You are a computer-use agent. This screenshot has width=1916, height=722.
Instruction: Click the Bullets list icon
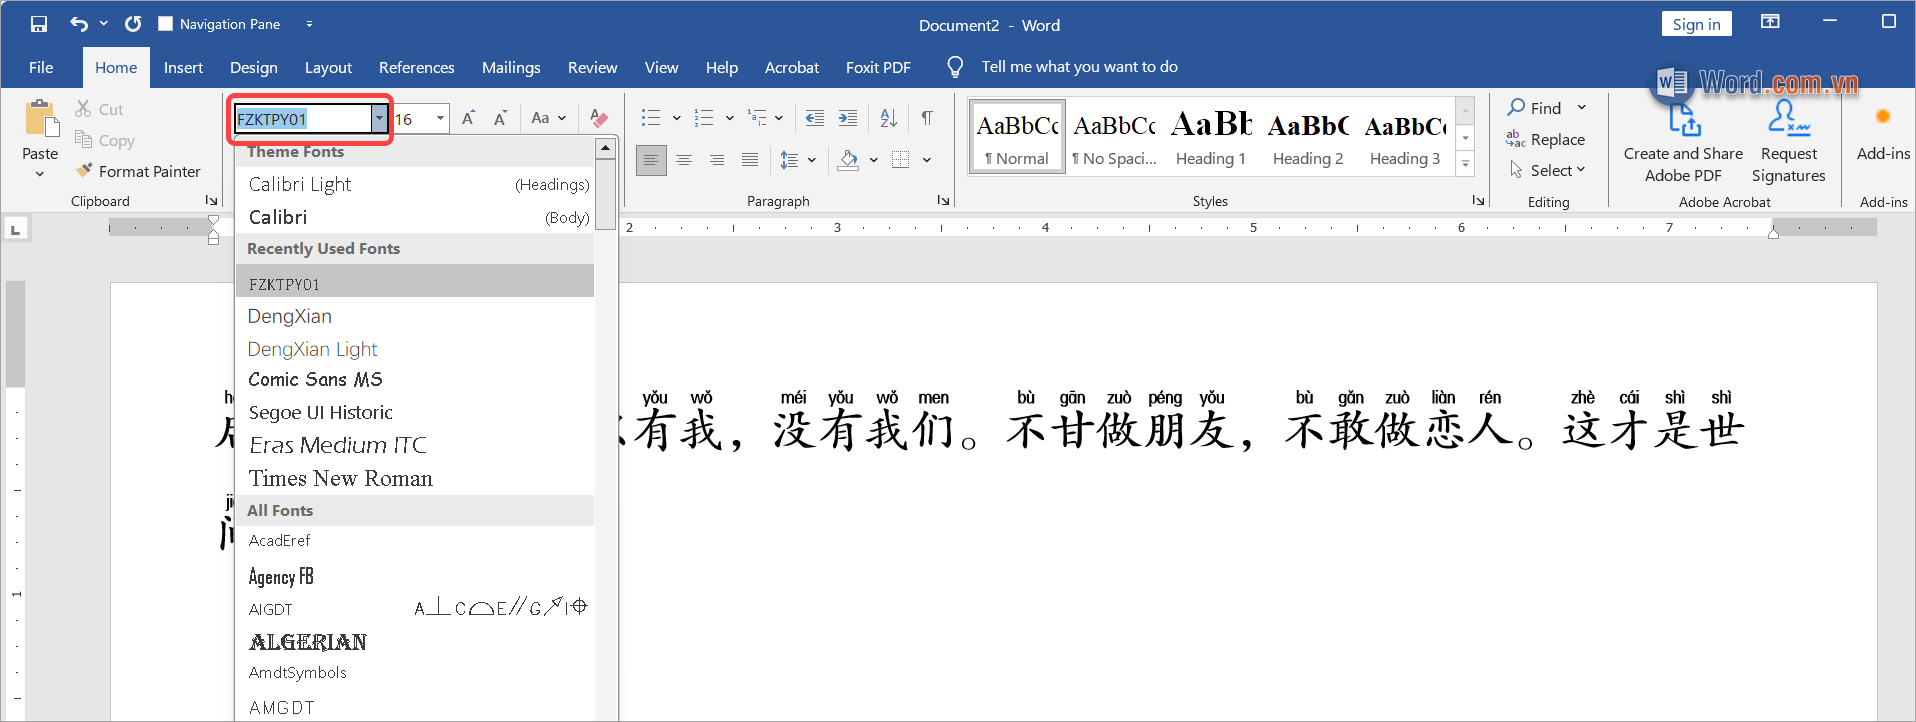pyautogui.click(x=651, y=118)
